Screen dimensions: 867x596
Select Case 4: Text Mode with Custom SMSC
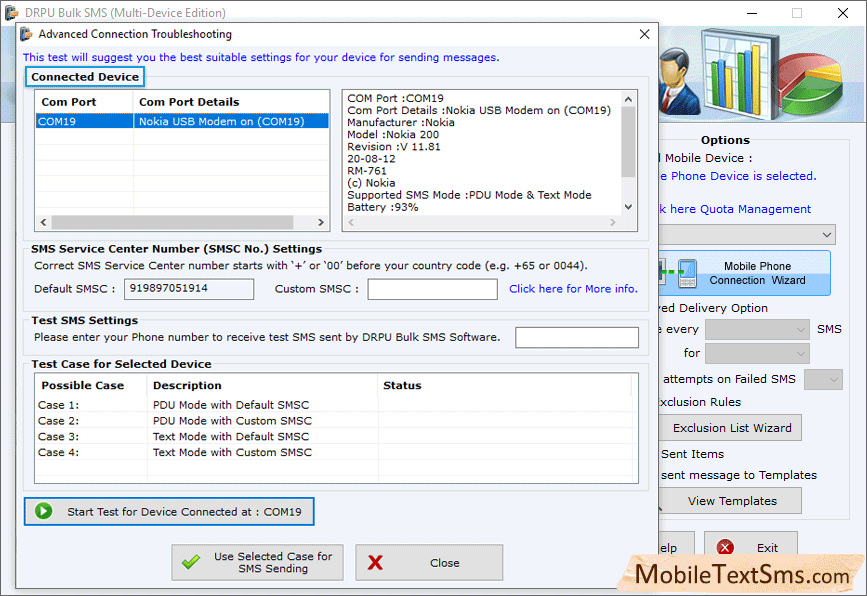click(335, 452)
